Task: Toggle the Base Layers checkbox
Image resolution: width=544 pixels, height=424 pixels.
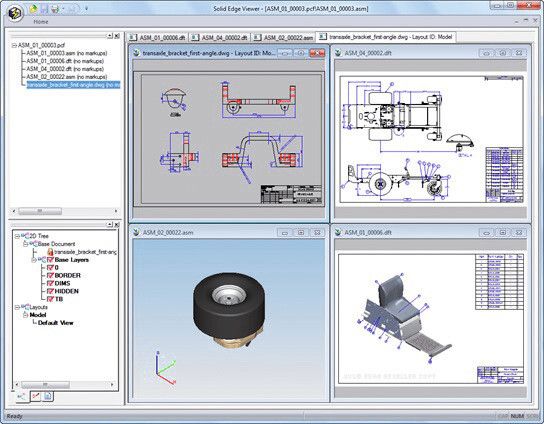Action: click(50, 260)
